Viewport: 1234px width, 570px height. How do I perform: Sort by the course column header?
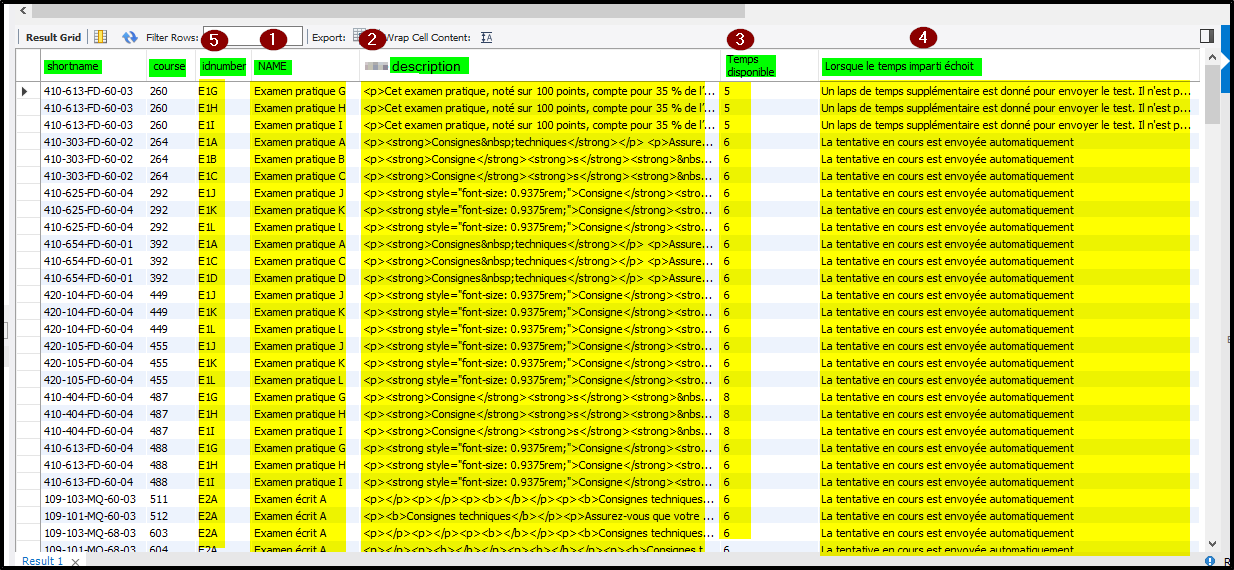pos(167,66)
